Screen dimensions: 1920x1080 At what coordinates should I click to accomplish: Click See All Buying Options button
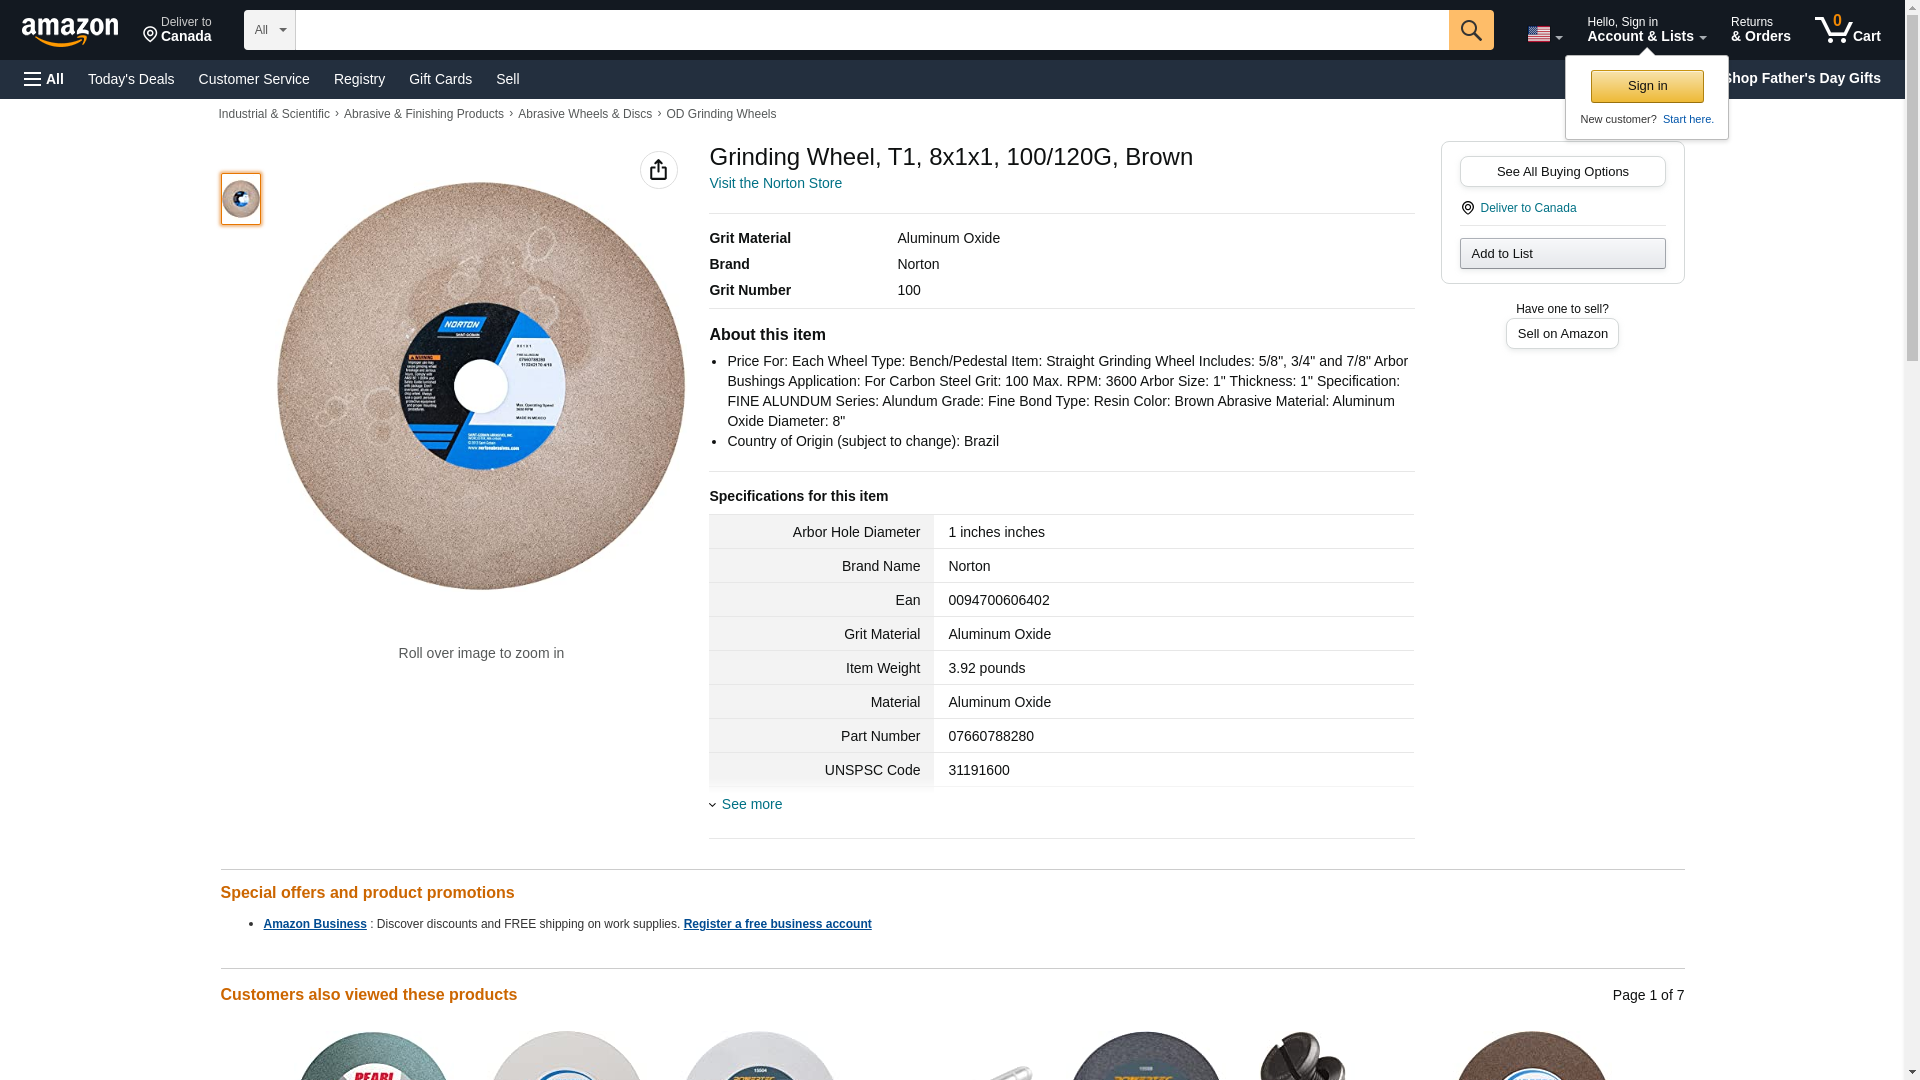click(x=1562, y=171)
